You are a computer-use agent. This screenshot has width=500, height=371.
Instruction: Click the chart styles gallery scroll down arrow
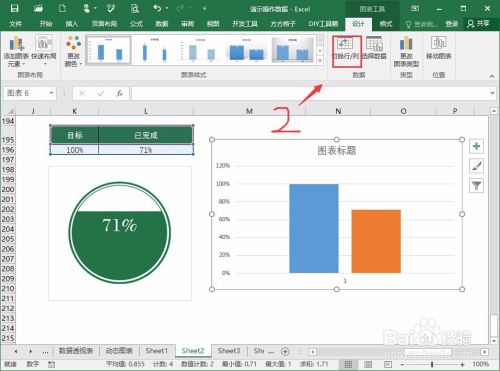point(320,50)
